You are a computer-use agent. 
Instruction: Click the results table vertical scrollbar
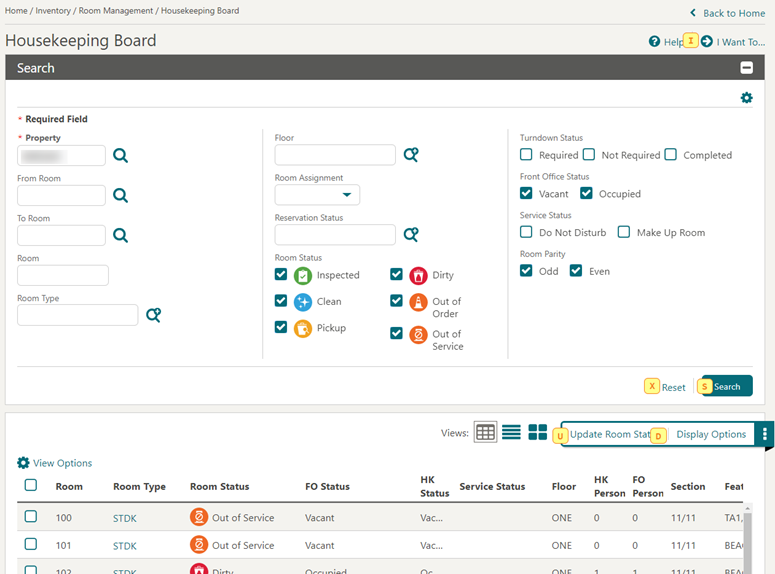747,539
